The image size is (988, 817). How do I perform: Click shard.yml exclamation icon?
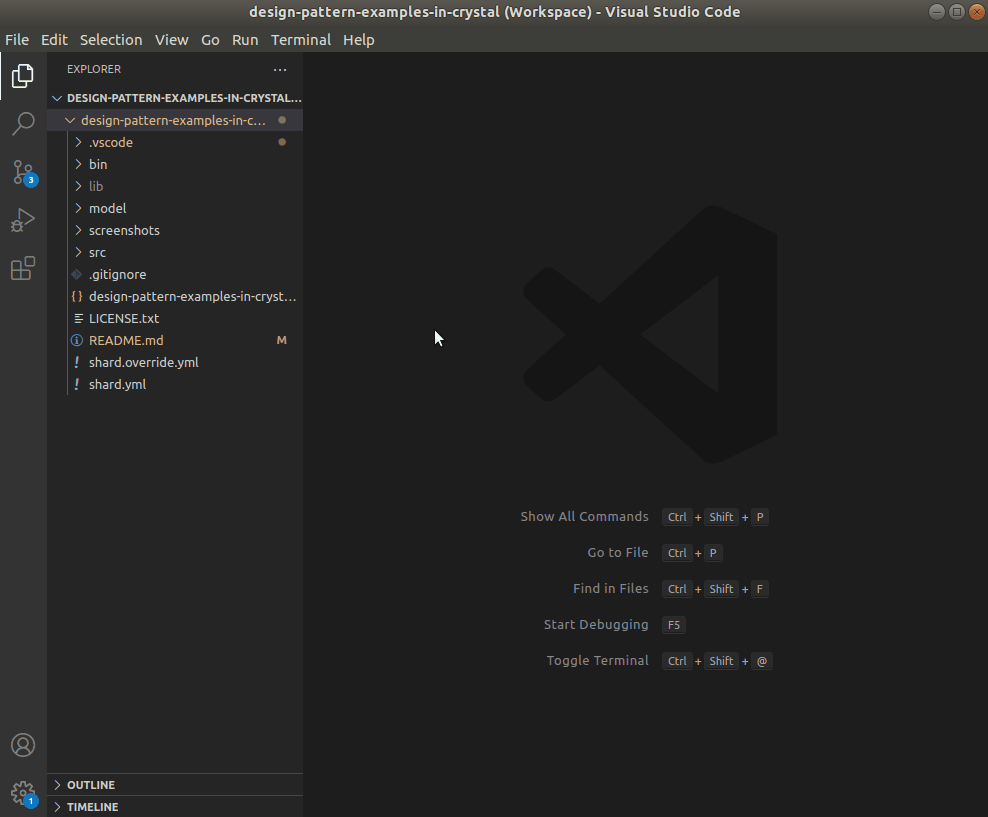[77, 385]
